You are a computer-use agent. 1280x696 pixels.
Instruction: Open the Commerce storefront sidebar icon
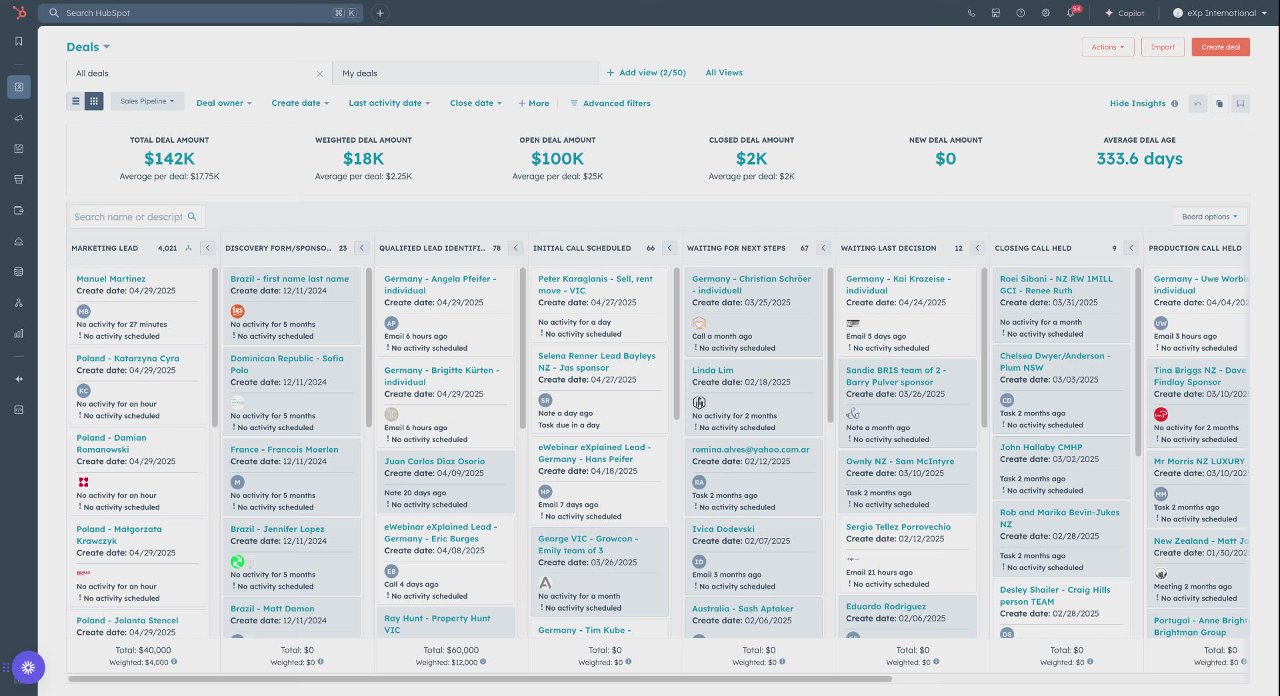point(18,179)
